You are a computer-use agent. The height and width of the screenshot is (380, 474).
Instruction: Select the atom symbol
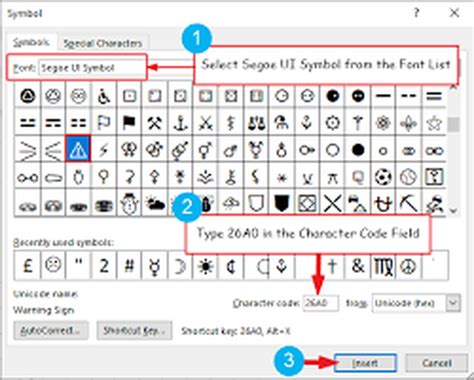[383, 123]
